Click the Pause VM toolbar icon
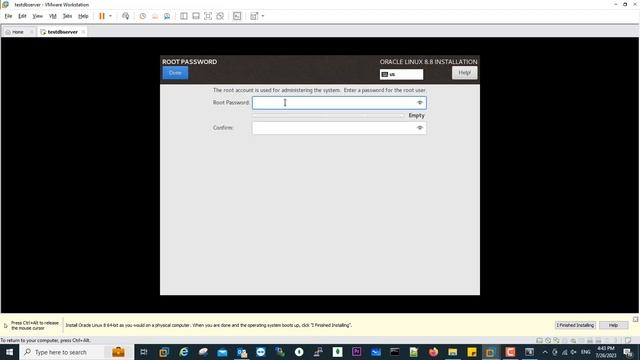This screenshot has height=360, width=640. (x=102, y=16)
